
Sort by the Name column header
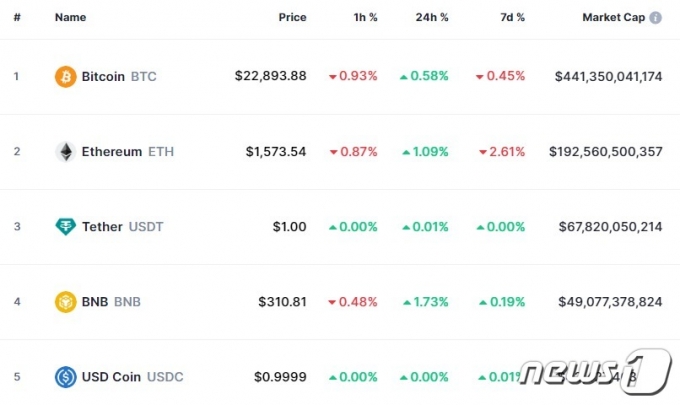point(70,17)
